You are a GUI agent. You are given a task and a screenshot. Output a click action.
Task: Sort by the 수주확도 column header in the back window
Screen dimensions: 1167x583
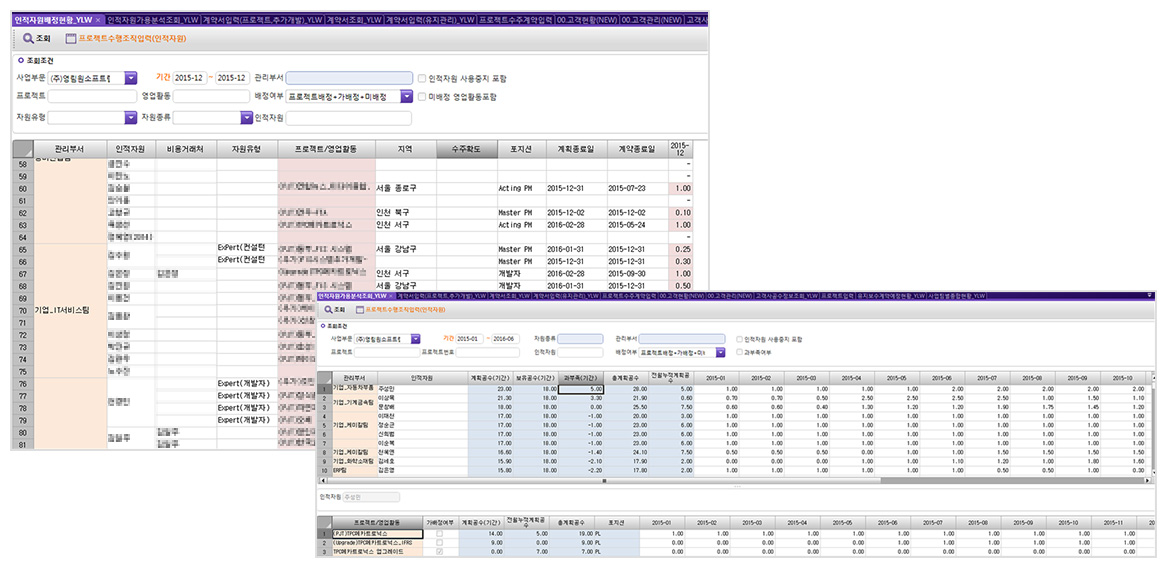(x=466, y=149)
